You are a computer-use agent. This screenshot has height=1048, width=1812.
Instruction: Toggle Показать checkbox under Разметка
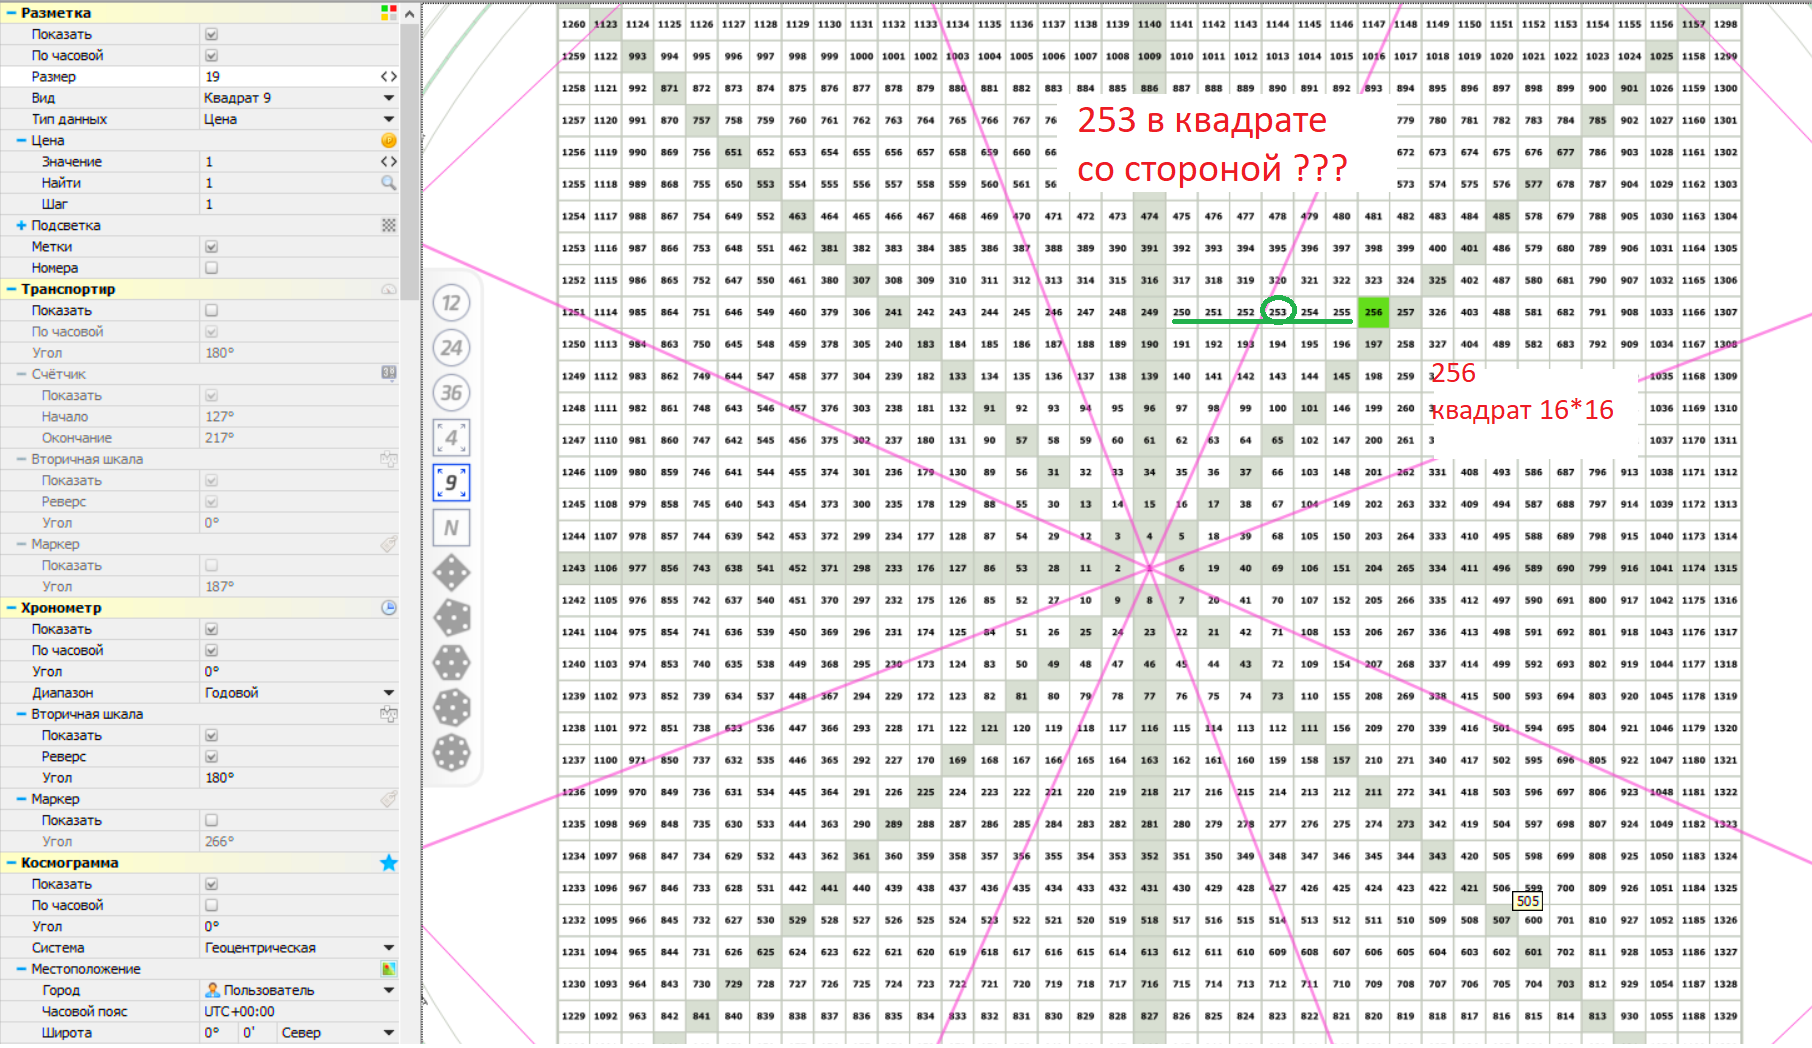211,34
